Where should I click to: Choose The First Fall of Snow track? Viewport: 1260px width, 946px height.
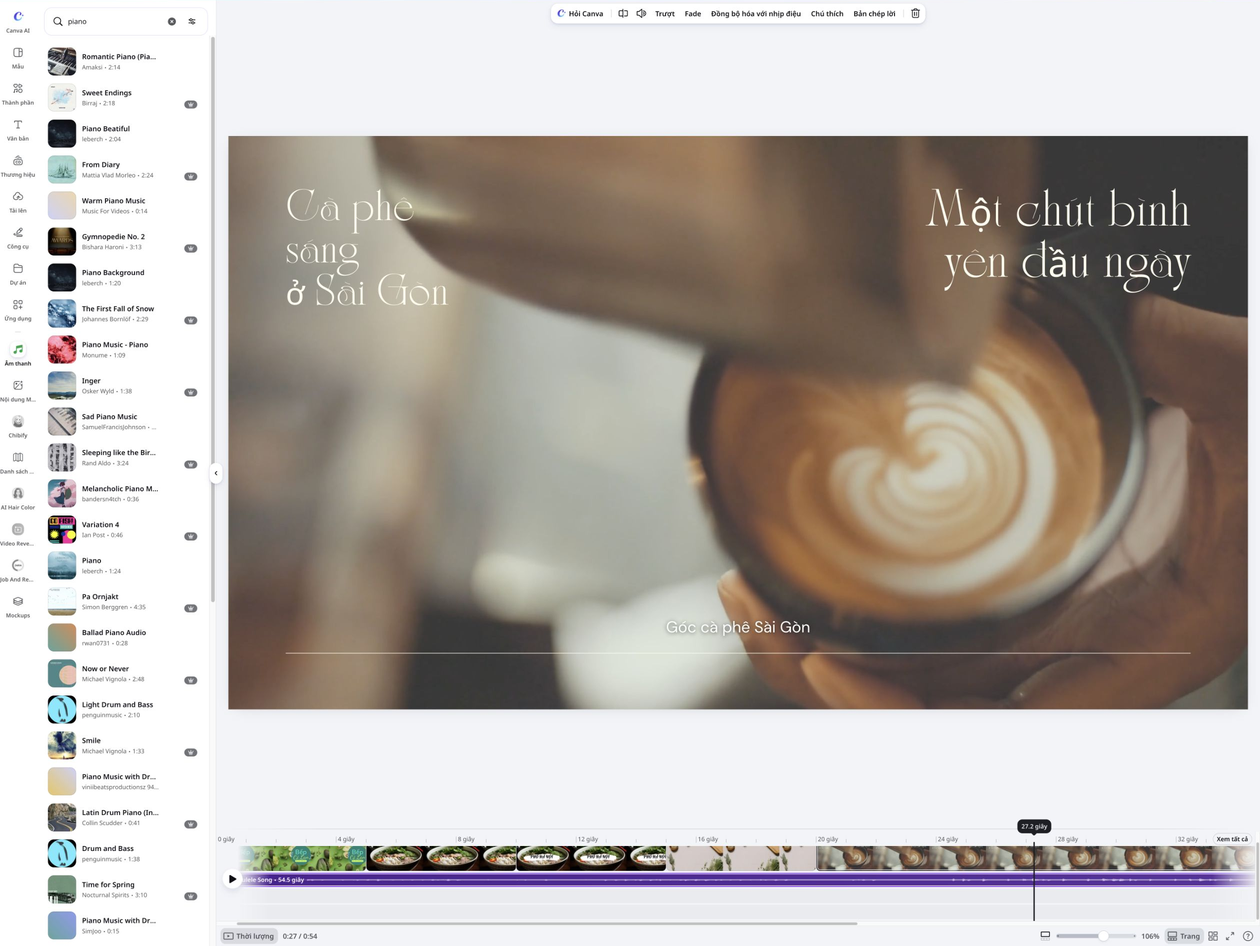pyautogui.click(x=122, y=313)
